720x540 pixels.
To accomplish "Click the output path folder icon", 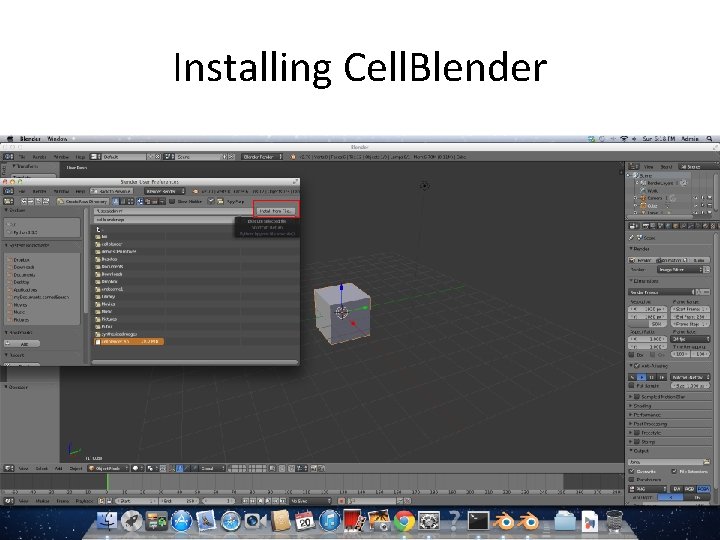I will tap(707, 461).
